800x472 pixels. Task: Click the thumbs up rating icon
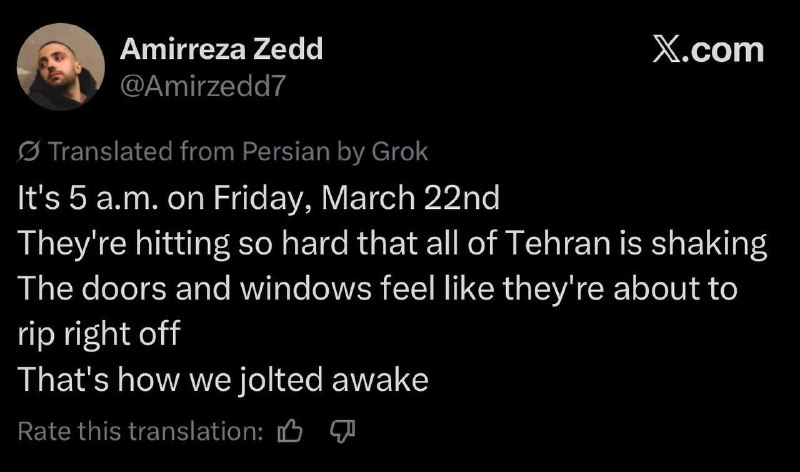(290, 431)
